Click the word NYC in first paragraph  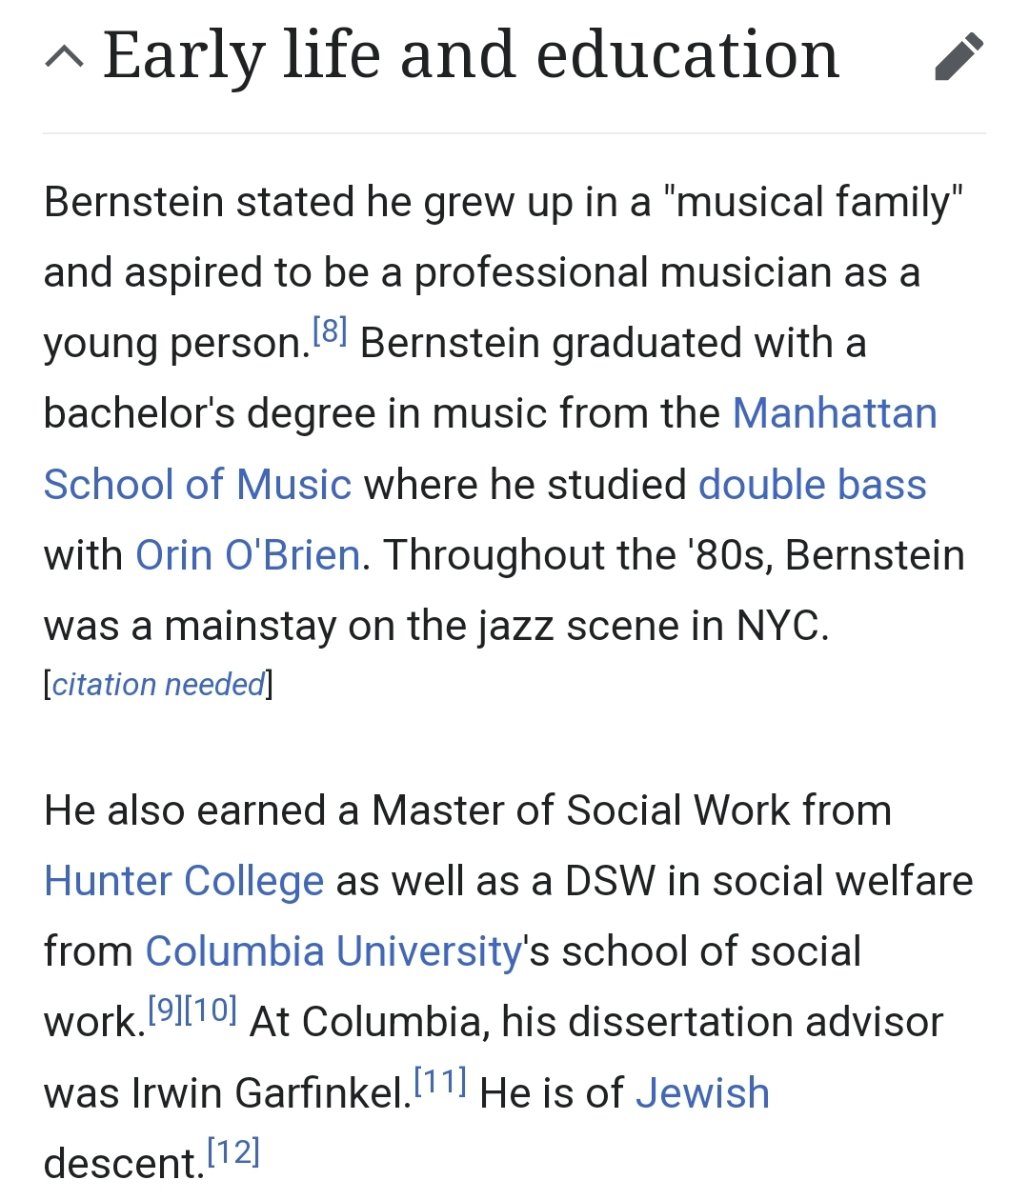(781, 626)
